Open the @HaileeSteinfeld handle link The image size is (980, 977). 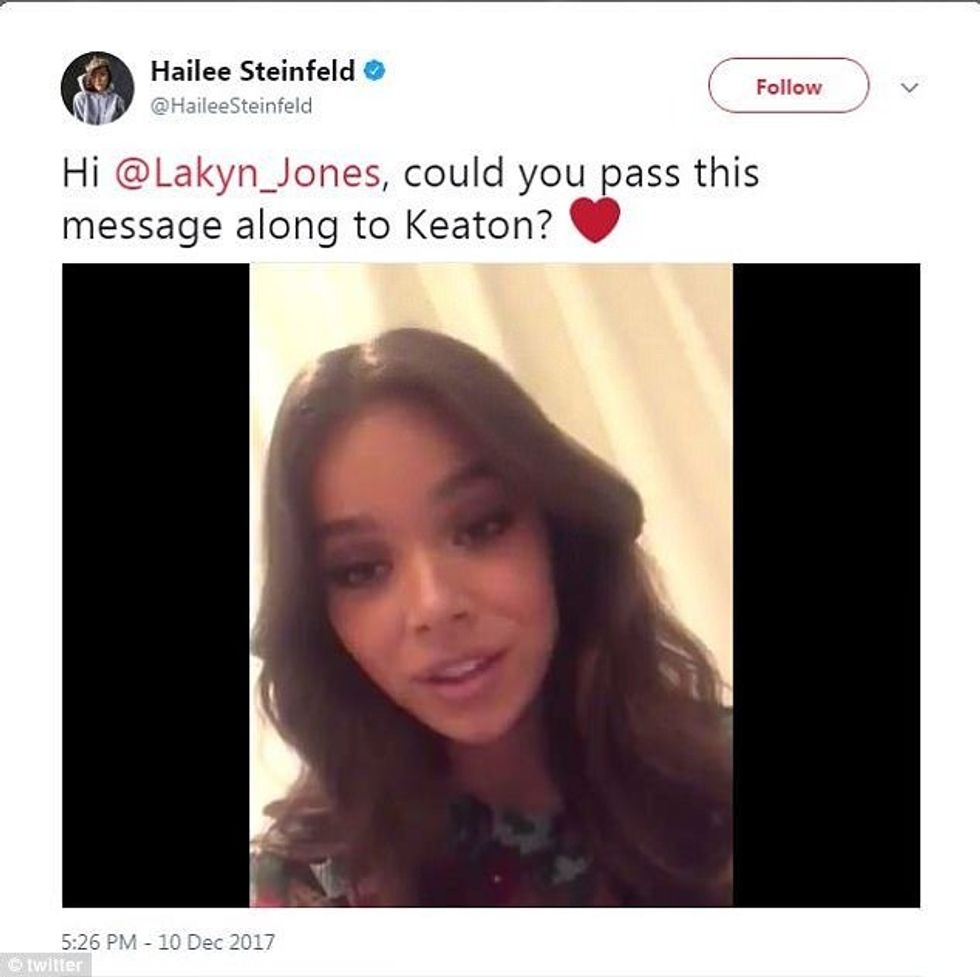[x=231, y=106]
